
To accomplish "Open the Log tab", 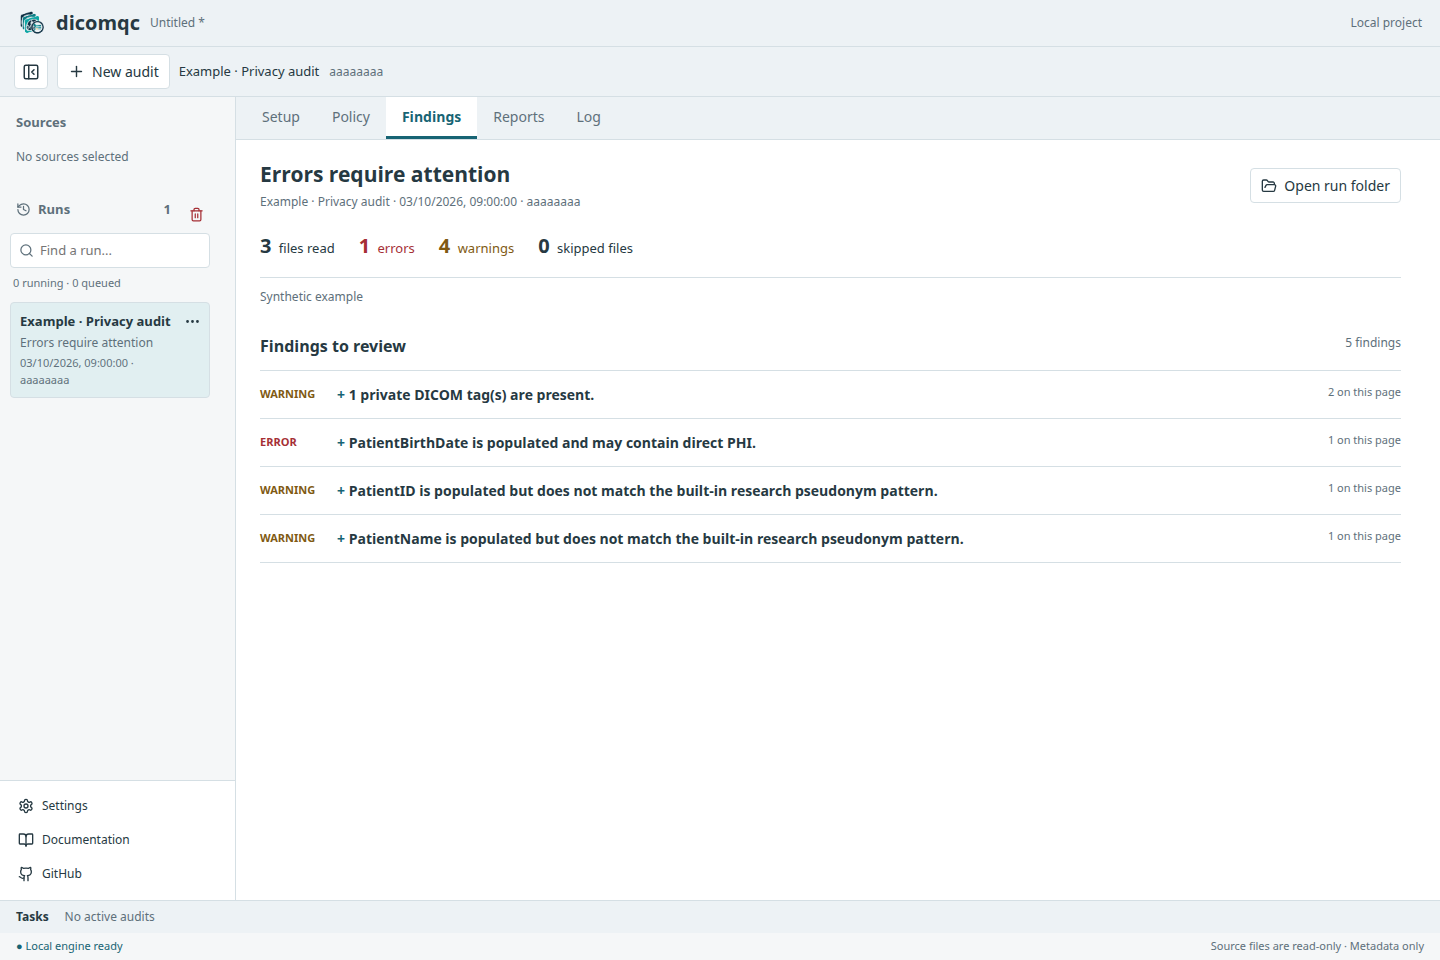I will click(x=589, y=117).
